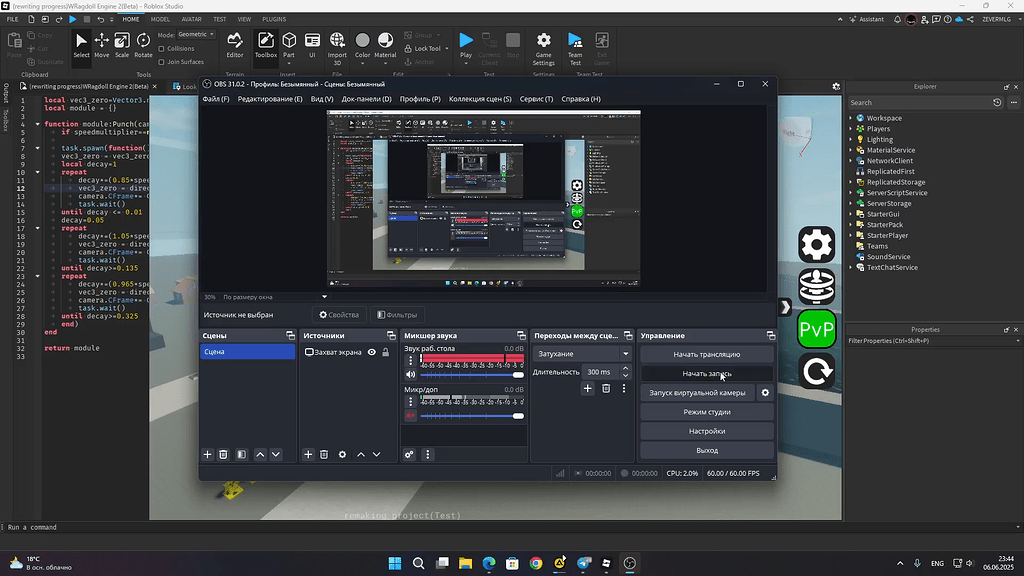Enable Режим студии in OBS
The image size is (1024, 576).
(708, 412)
